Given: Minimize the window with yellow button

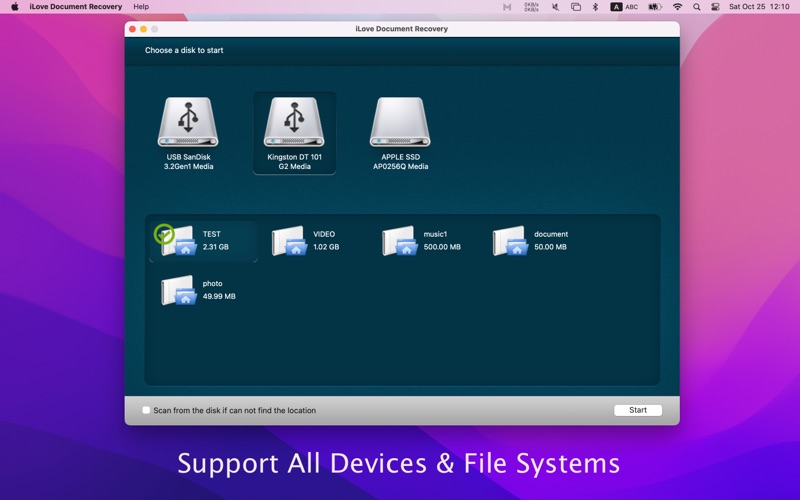Looking at the screenshot, I should (x=143, y=29).
